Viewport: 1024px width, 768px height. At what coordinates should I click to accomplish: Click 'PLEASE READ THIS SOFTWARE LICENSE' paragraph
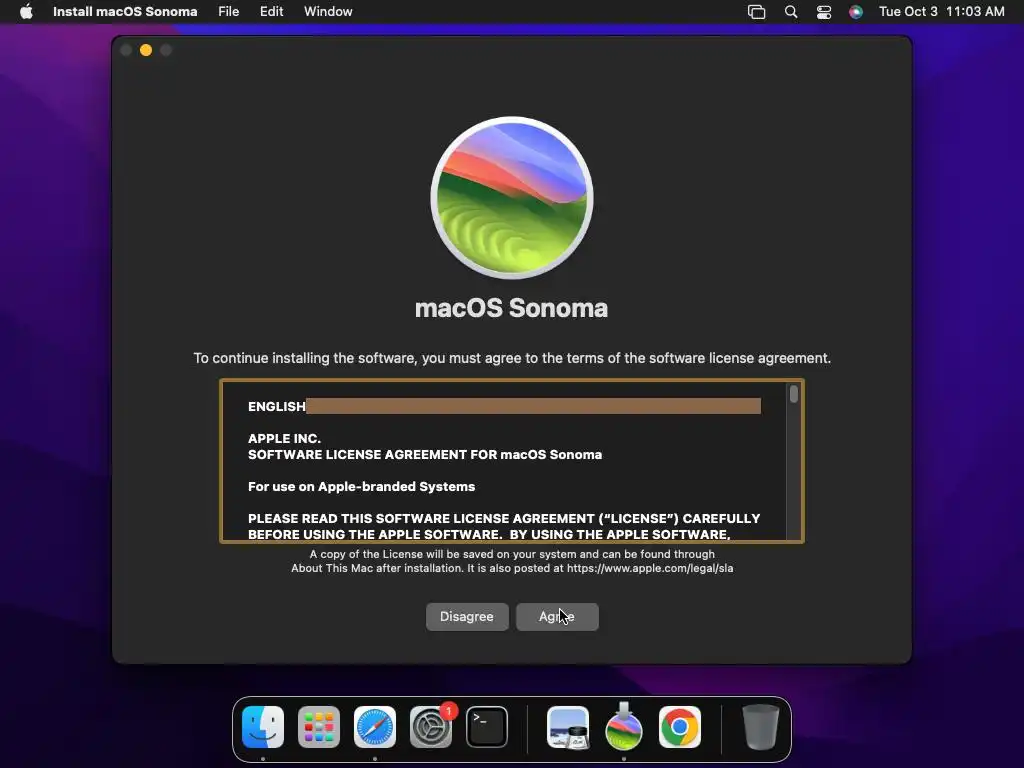pos(504,526)
